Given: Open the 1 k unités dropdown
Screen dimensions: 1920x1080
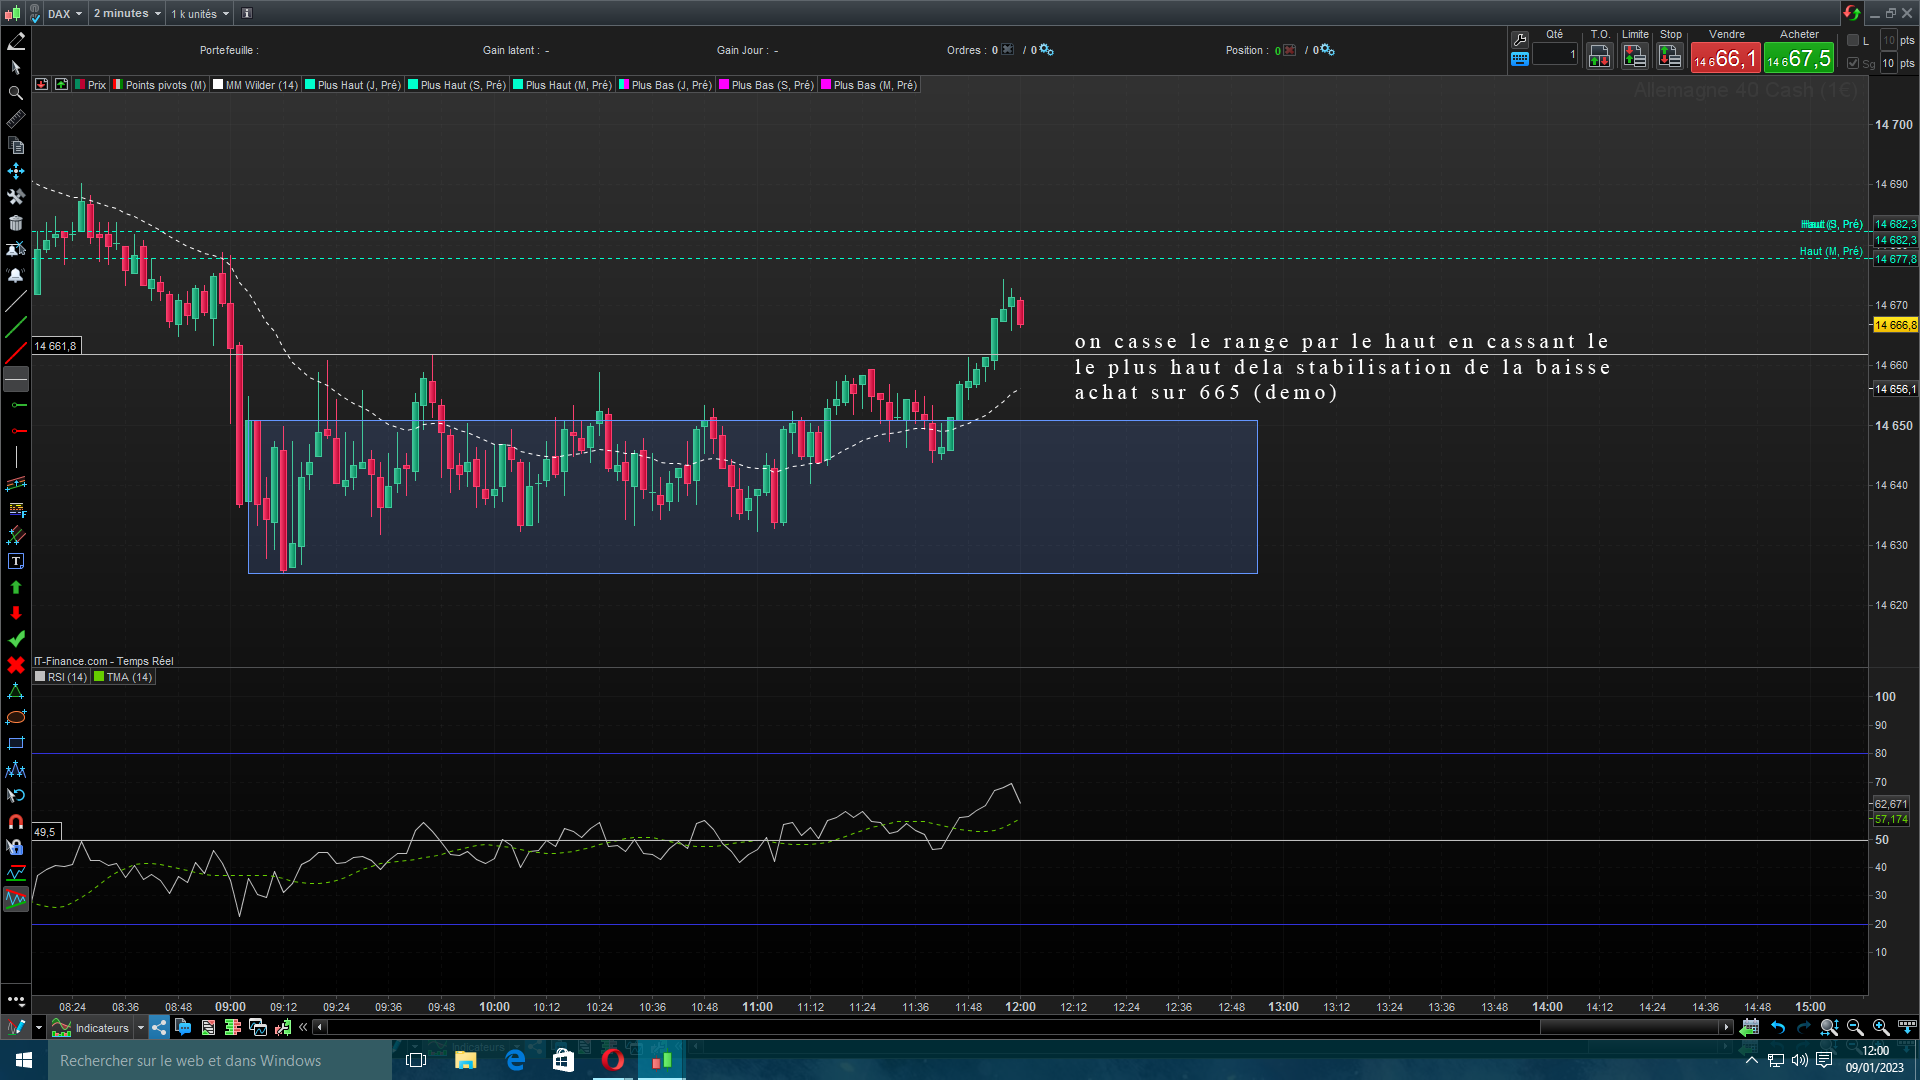Looking at the screenshot, I should pos(200,14).
